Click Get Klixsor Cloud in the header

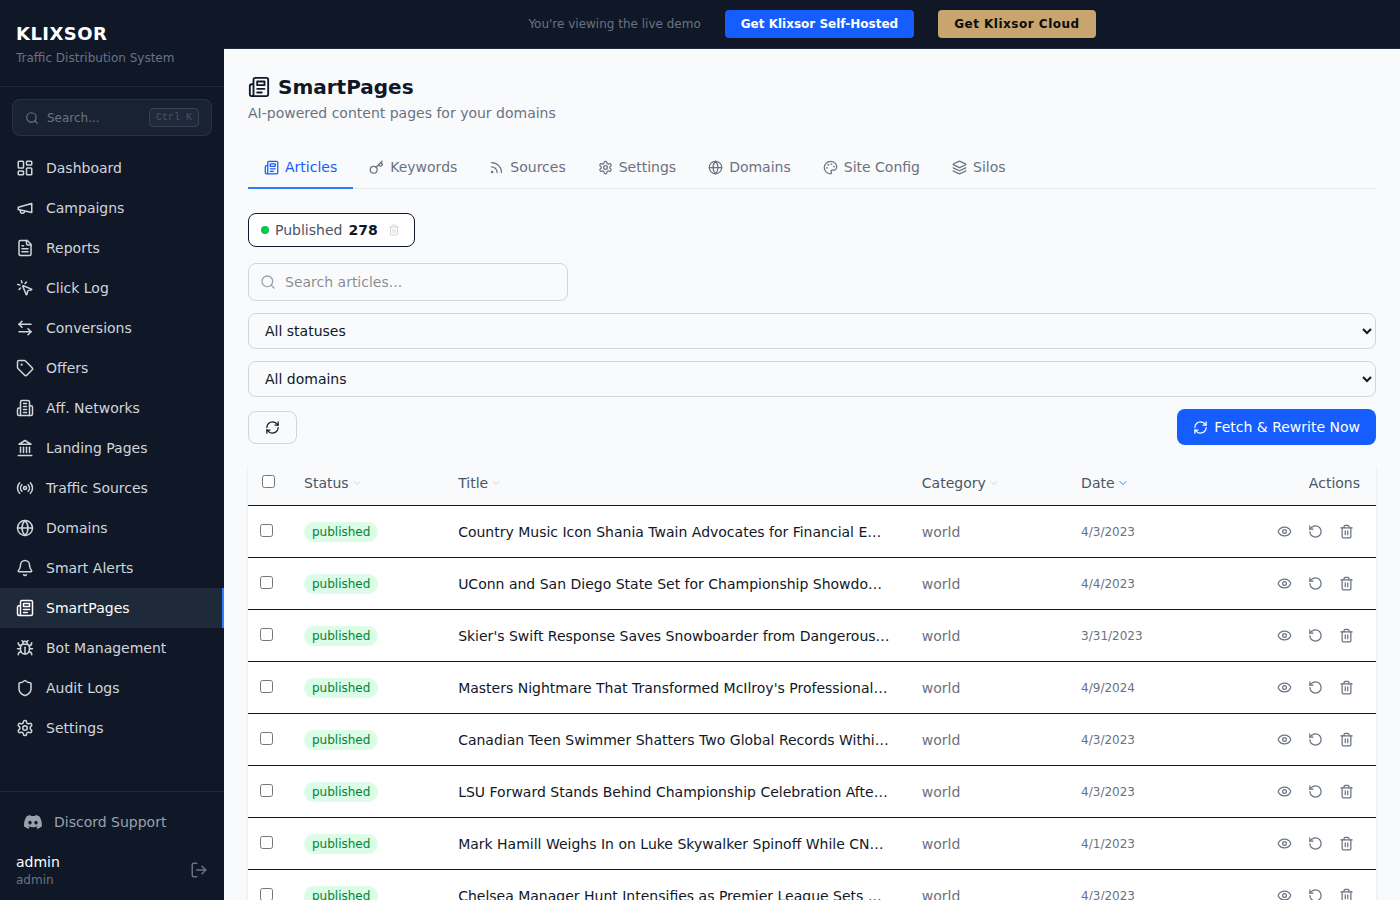click(x=1016, y=23)
